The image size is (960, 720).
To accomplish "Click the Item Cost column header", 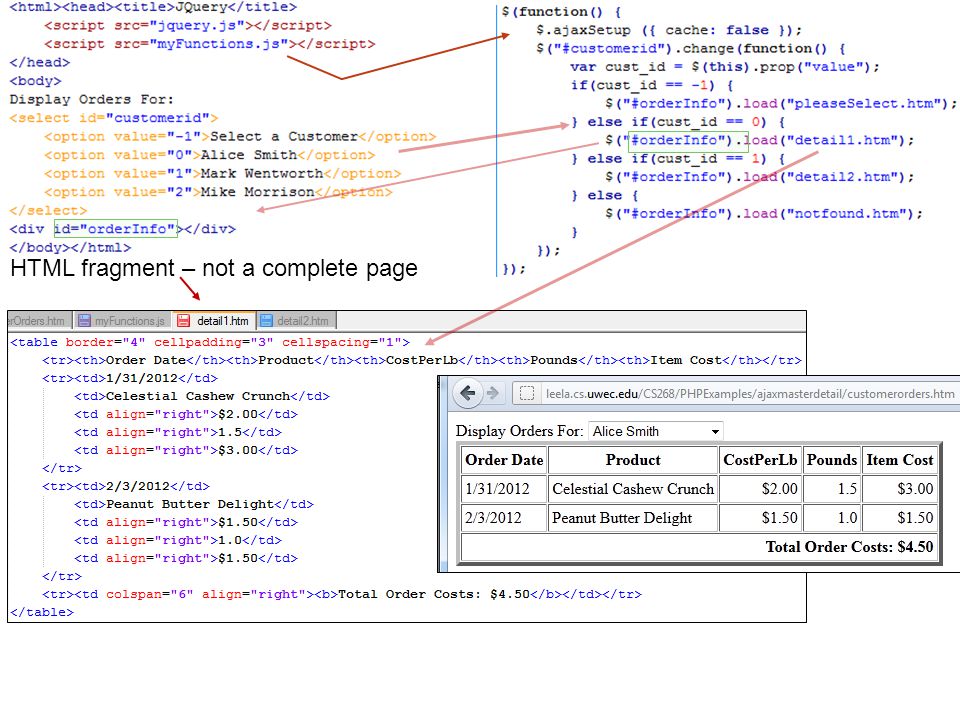I will pos(900,460).
